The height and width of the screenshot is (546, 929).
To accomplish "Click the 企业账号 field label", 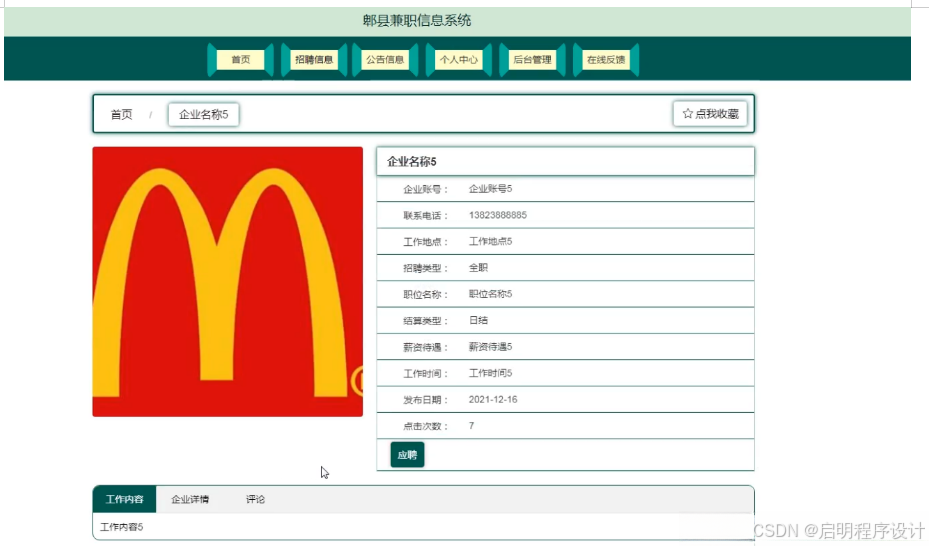I will (x=425, y=190).
